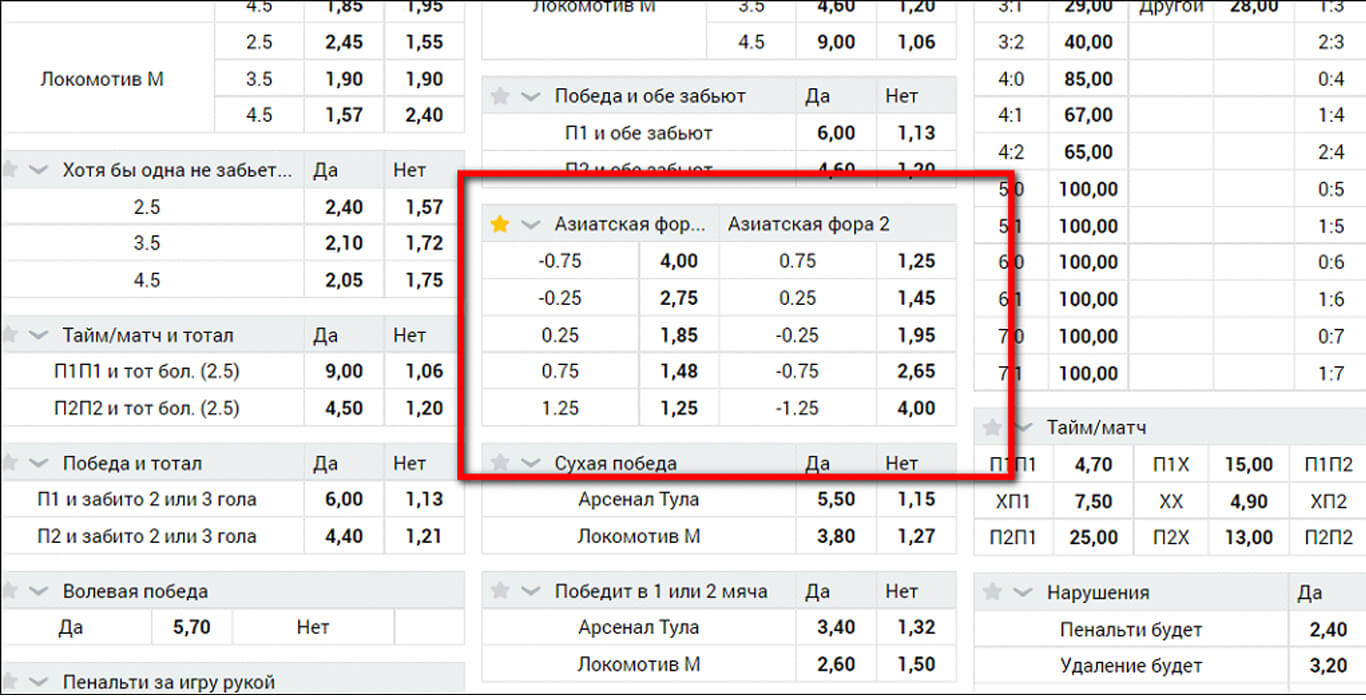Bet on Арсенал Тула win by 1-2 goals 3,40
The width and height of the screenshot is (1366, 700).
[x=836, y=627]
